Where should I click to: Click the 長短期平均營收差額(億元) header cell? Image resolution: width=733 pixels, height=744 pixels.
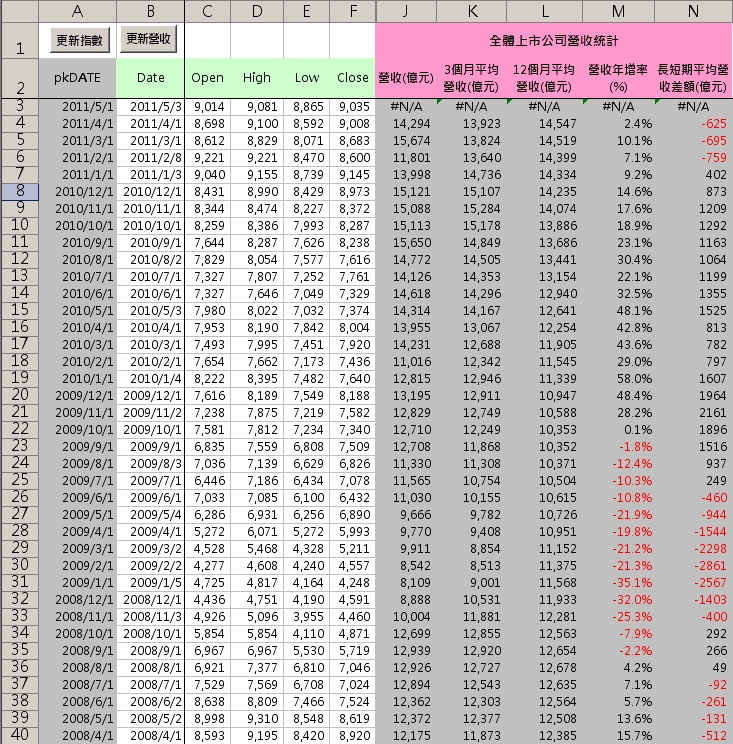[x=694, y=78]
